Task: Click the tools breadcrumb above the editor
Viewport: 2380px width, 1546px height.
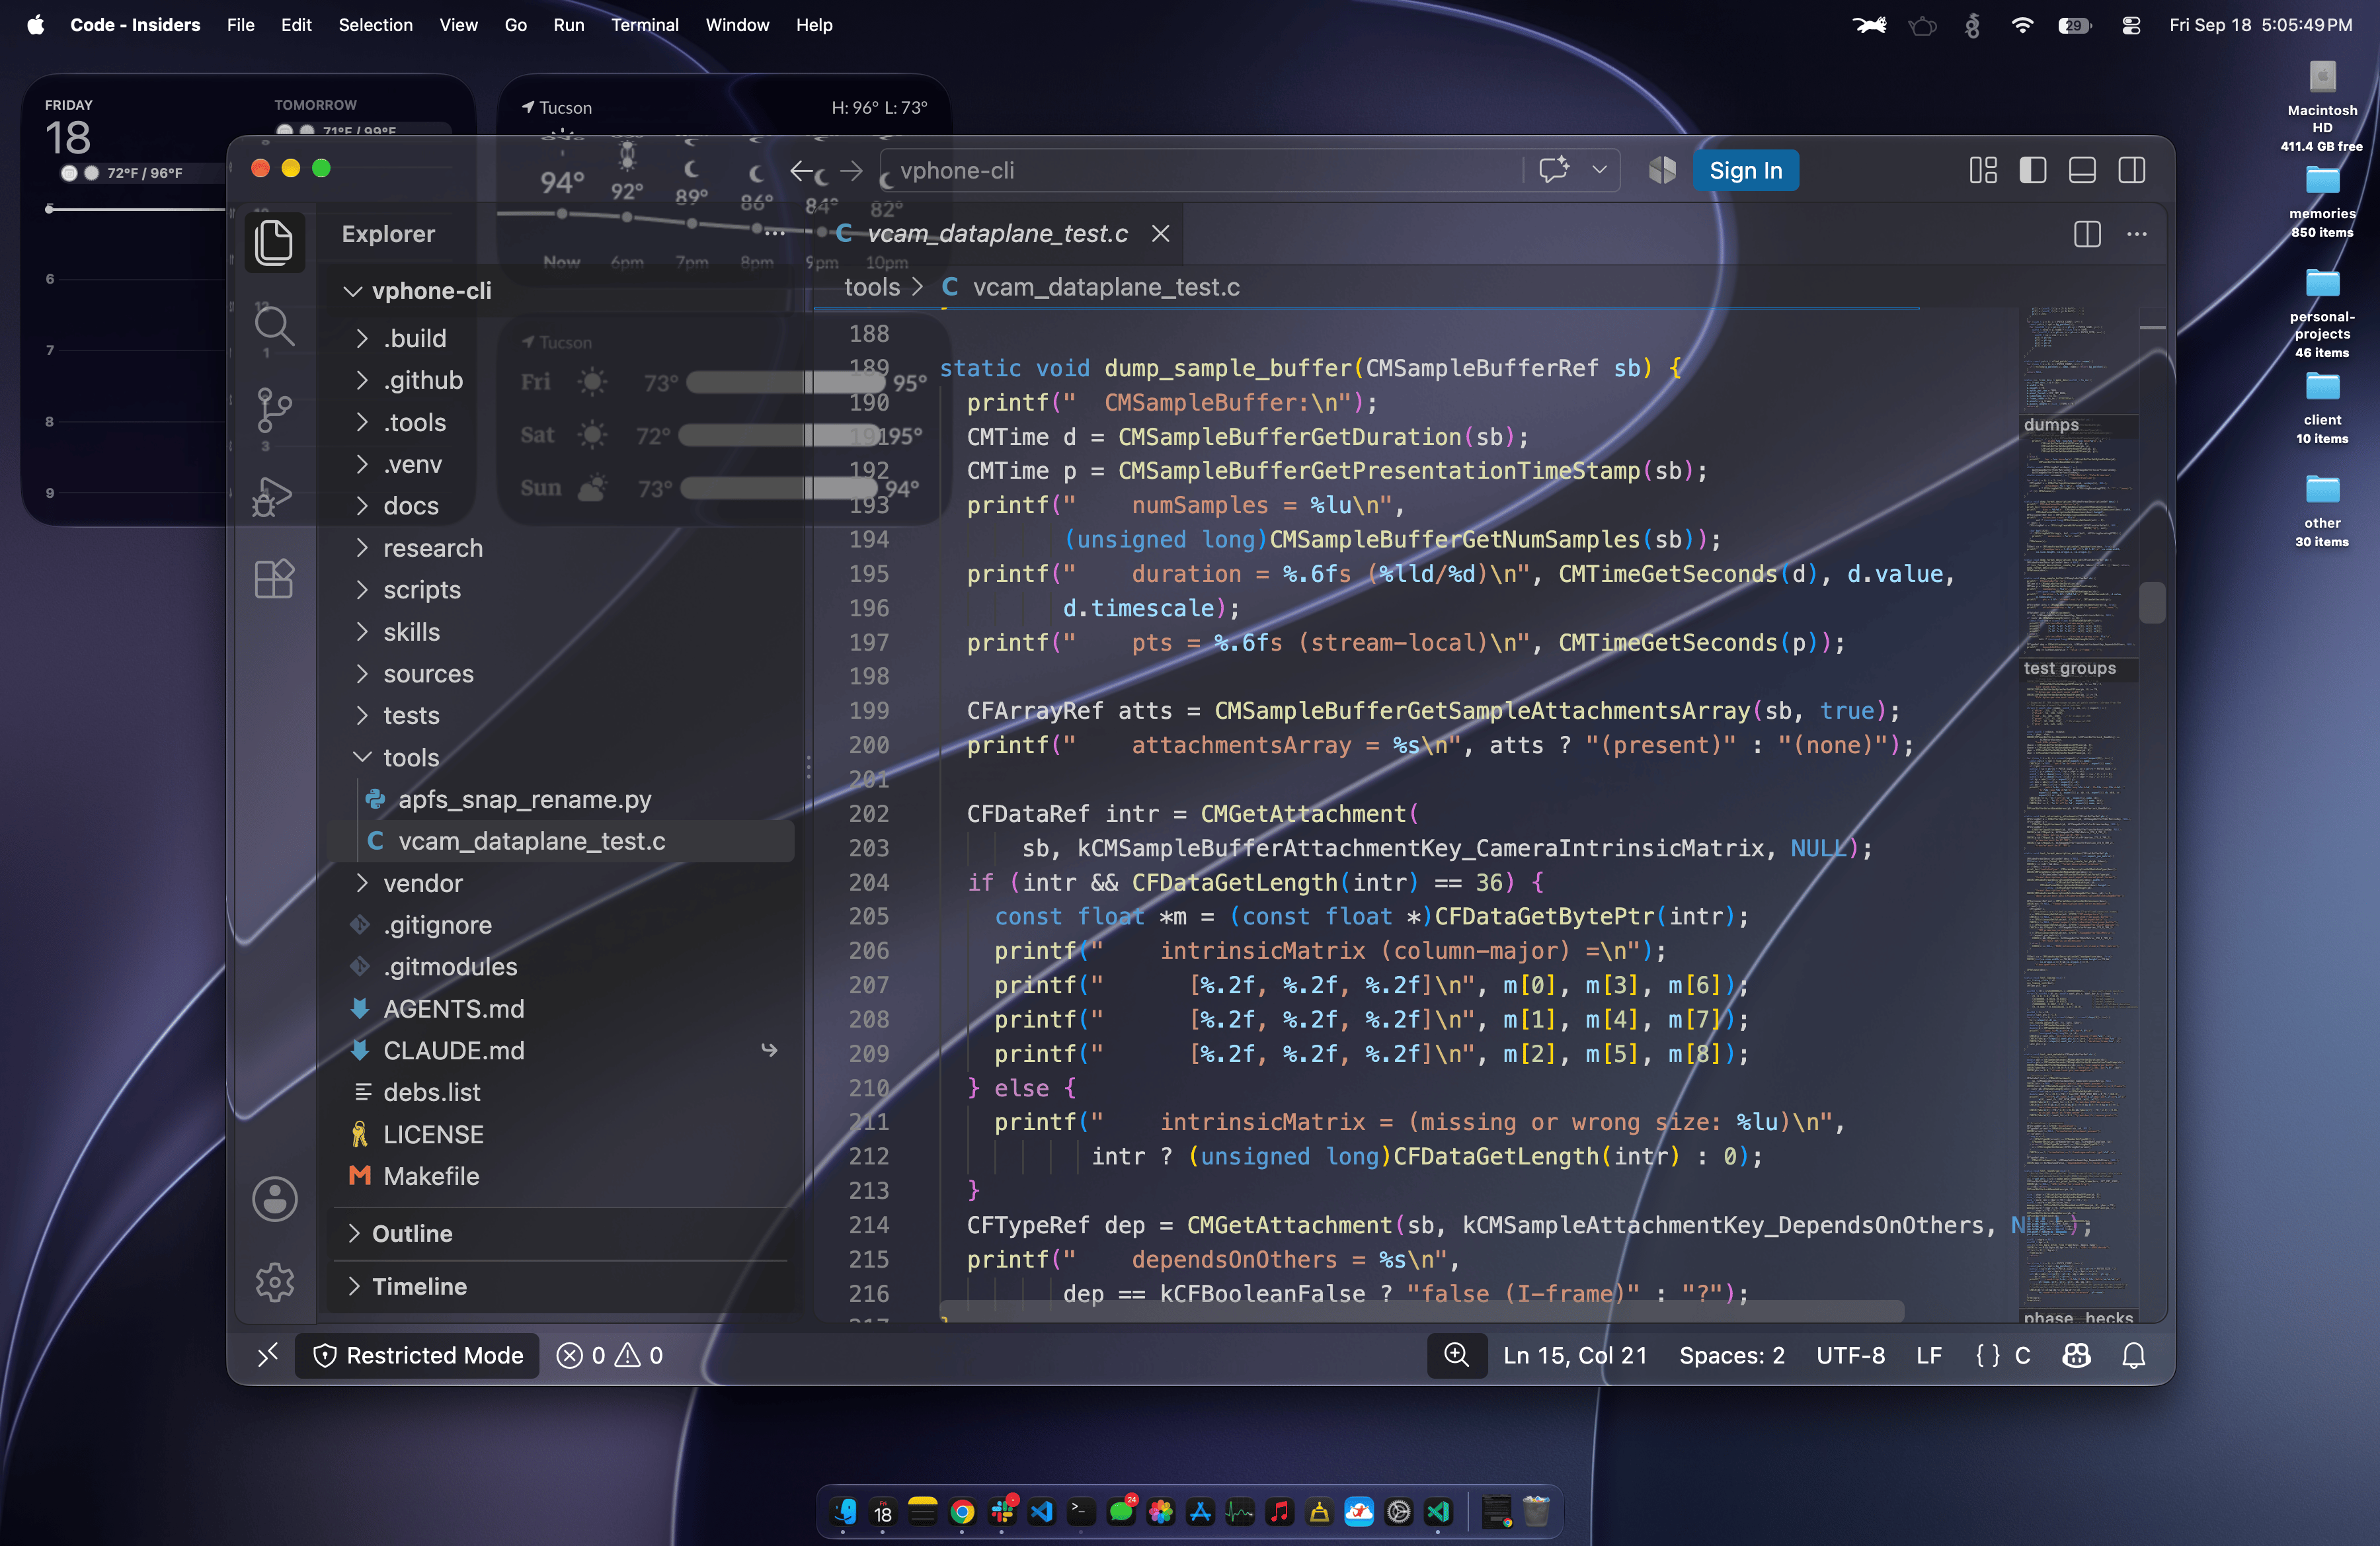Action: pyautogui.click(x=872, y=288)
